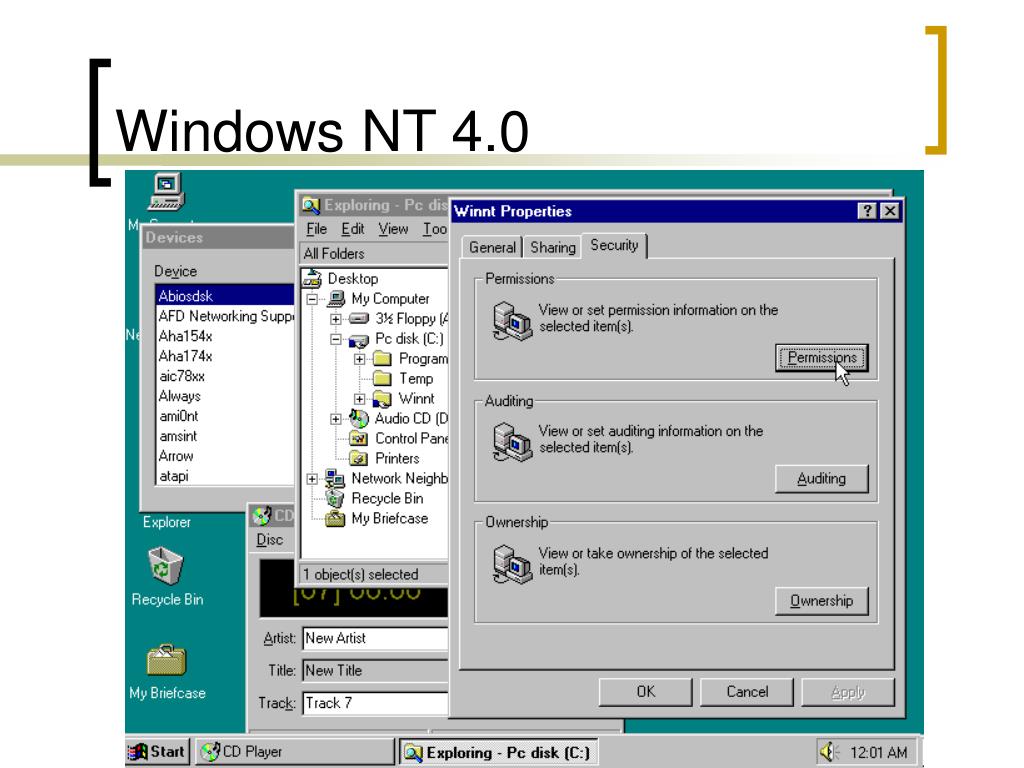This screenshot has height=768, width=1024.
Task: Open the File menu in Explorer
Action: pos(316,229)
